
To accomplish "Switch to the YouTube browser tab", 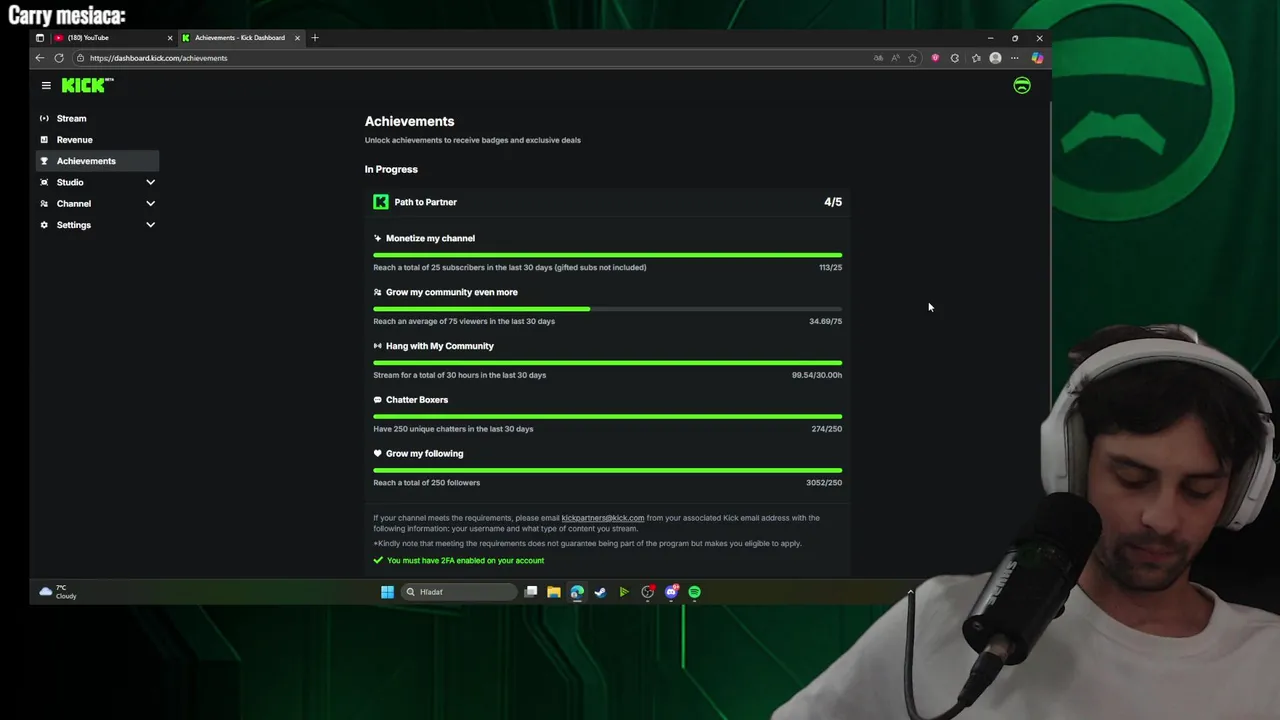I will (x=112, y=38).
